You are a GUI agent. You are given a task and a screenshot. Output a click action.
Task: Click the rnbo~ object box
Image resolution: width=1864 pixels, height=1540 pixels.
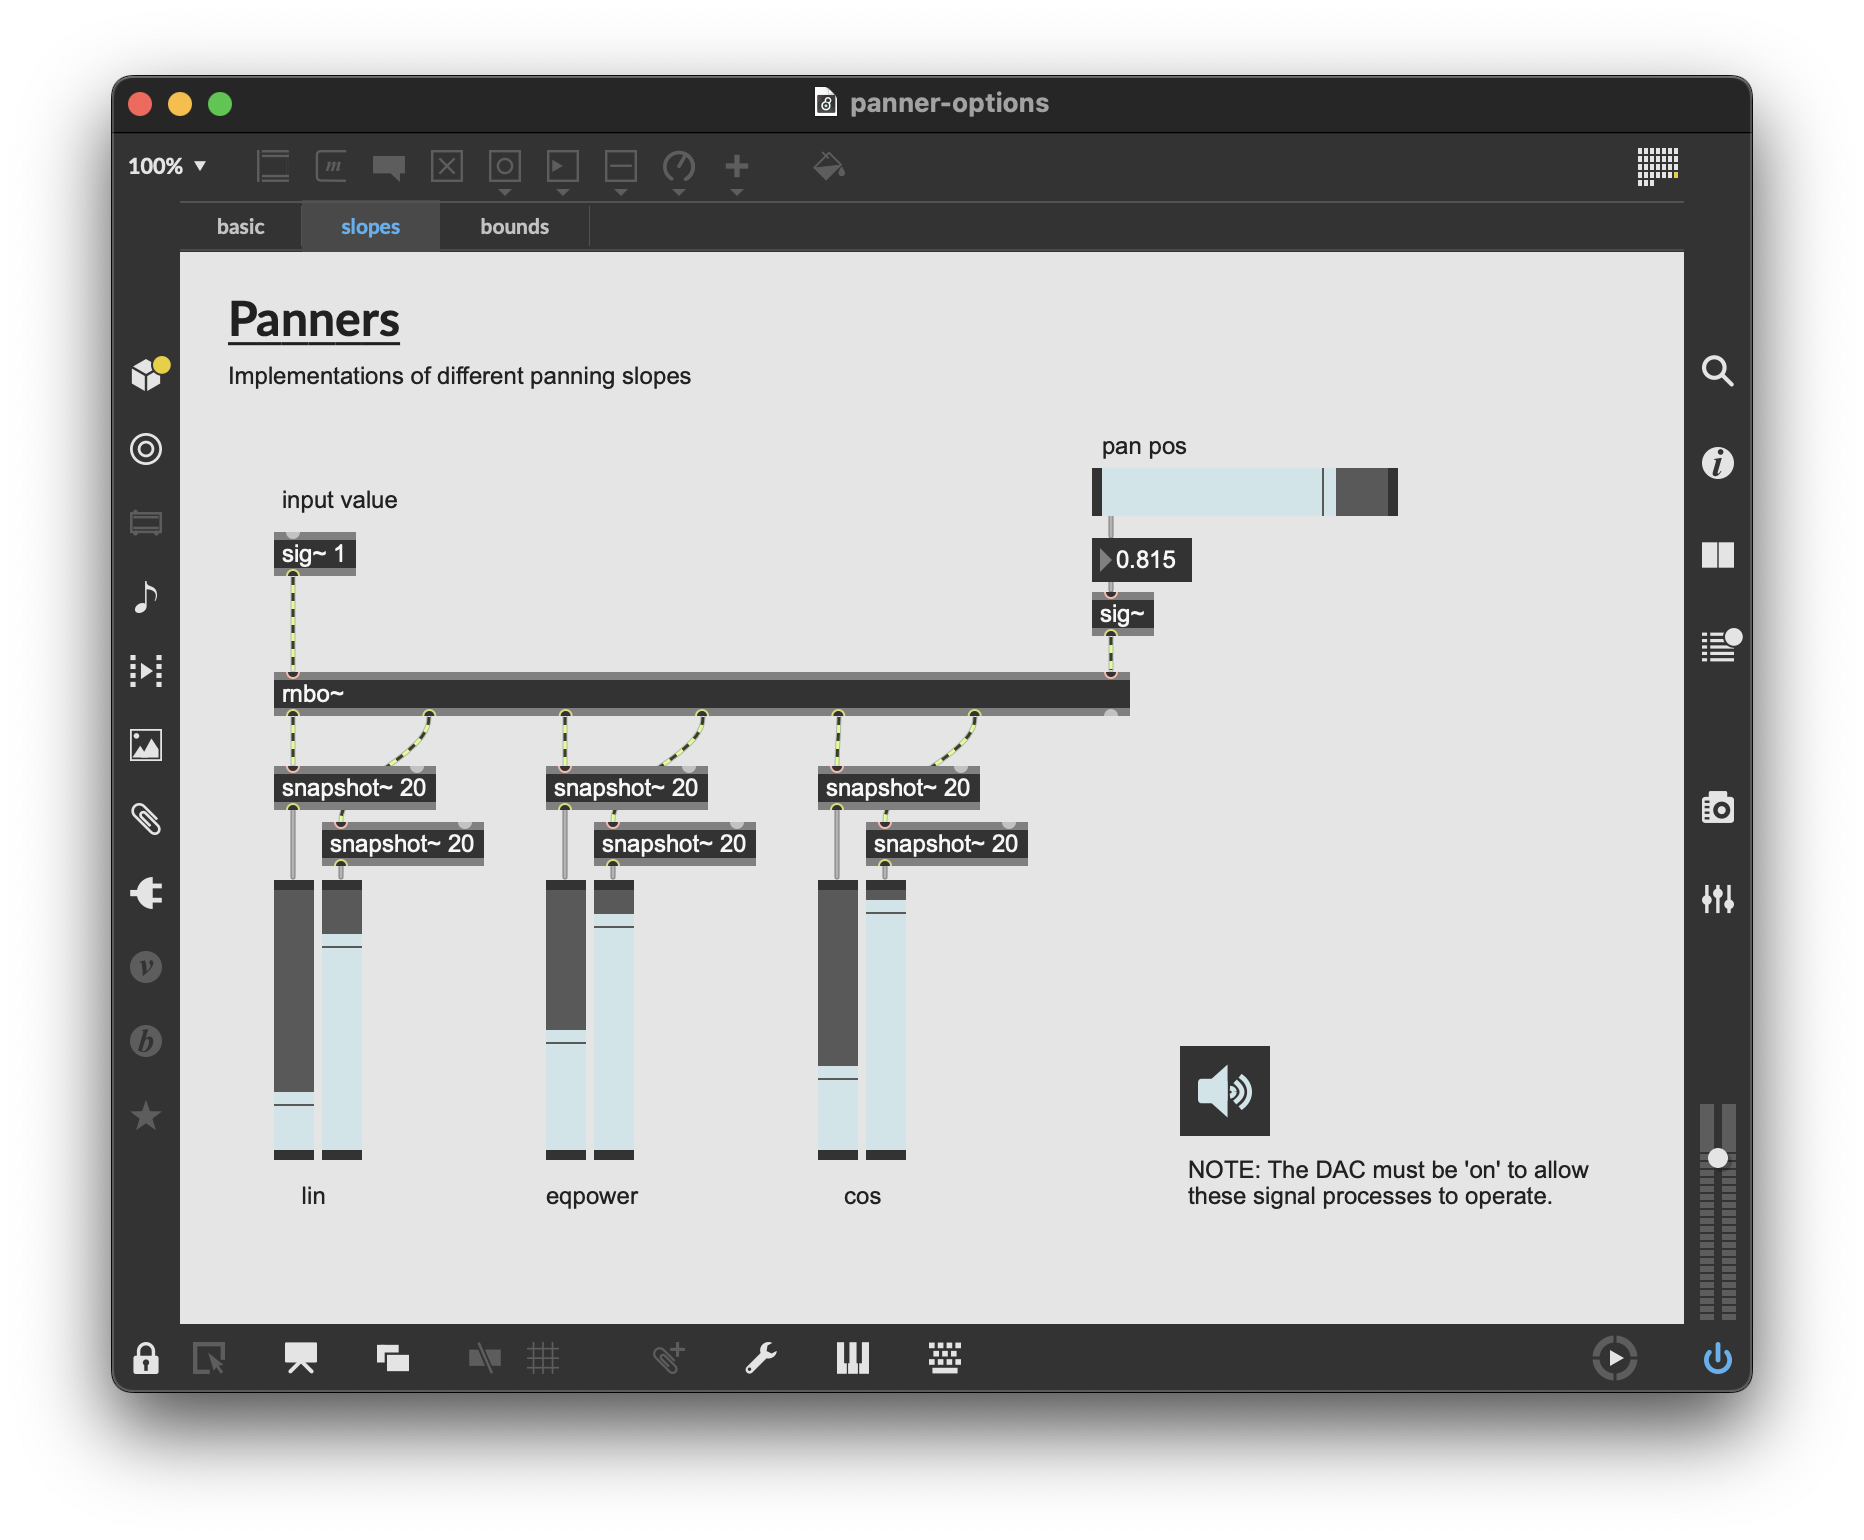(700, 694)
